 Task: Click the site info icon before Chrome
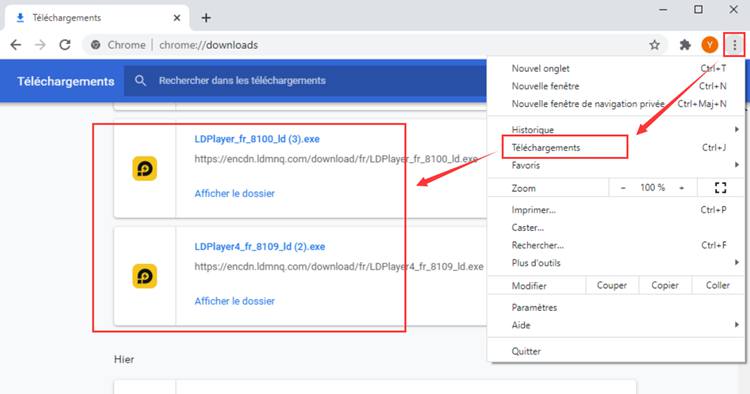click(96, 45)
